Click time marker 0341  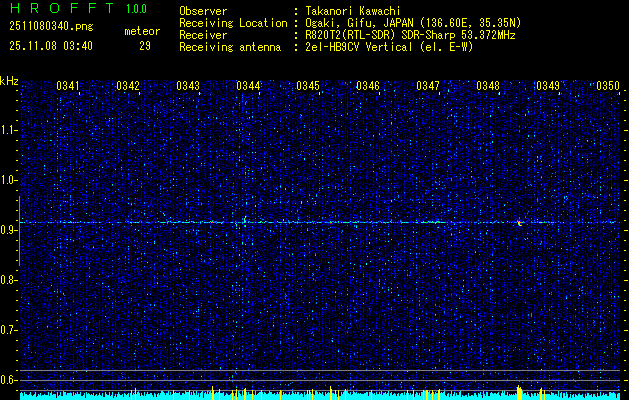68,86
